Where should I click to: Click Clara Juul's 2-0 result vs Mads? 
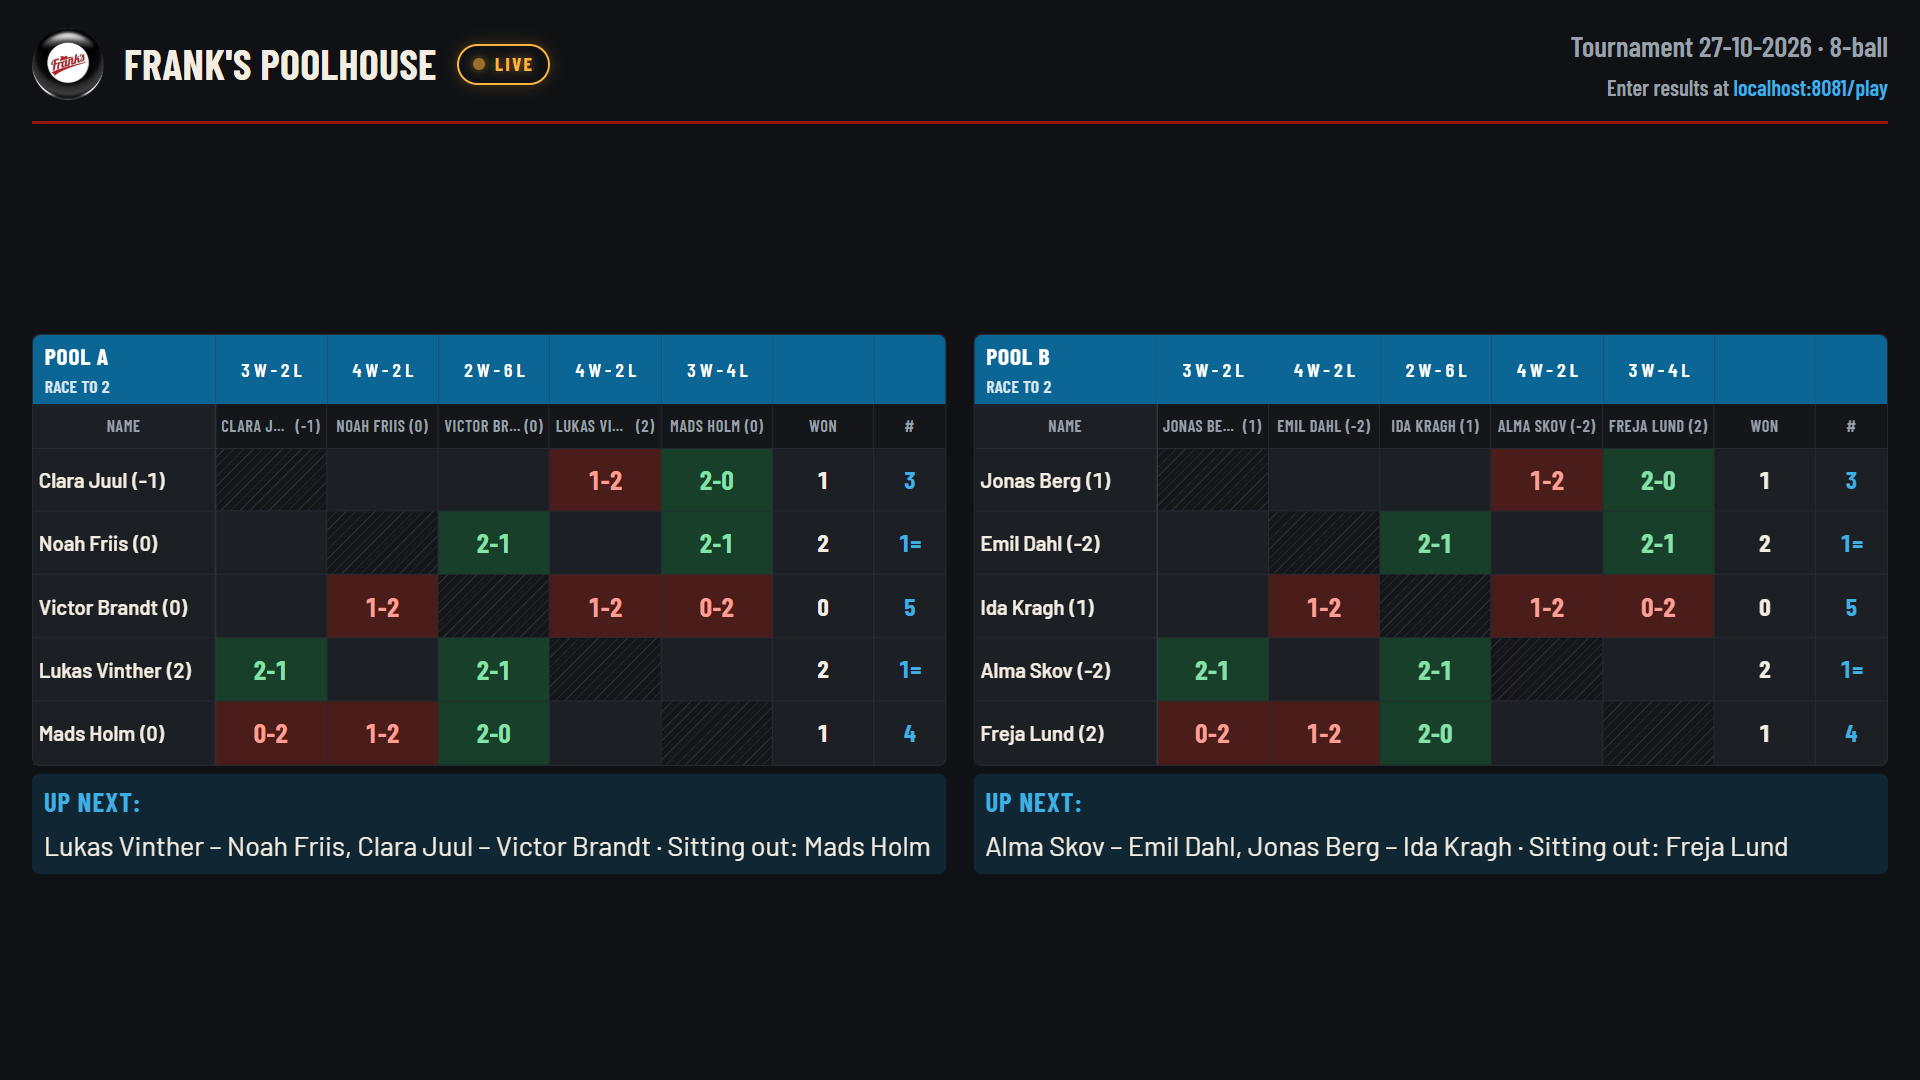pos(716,481)
